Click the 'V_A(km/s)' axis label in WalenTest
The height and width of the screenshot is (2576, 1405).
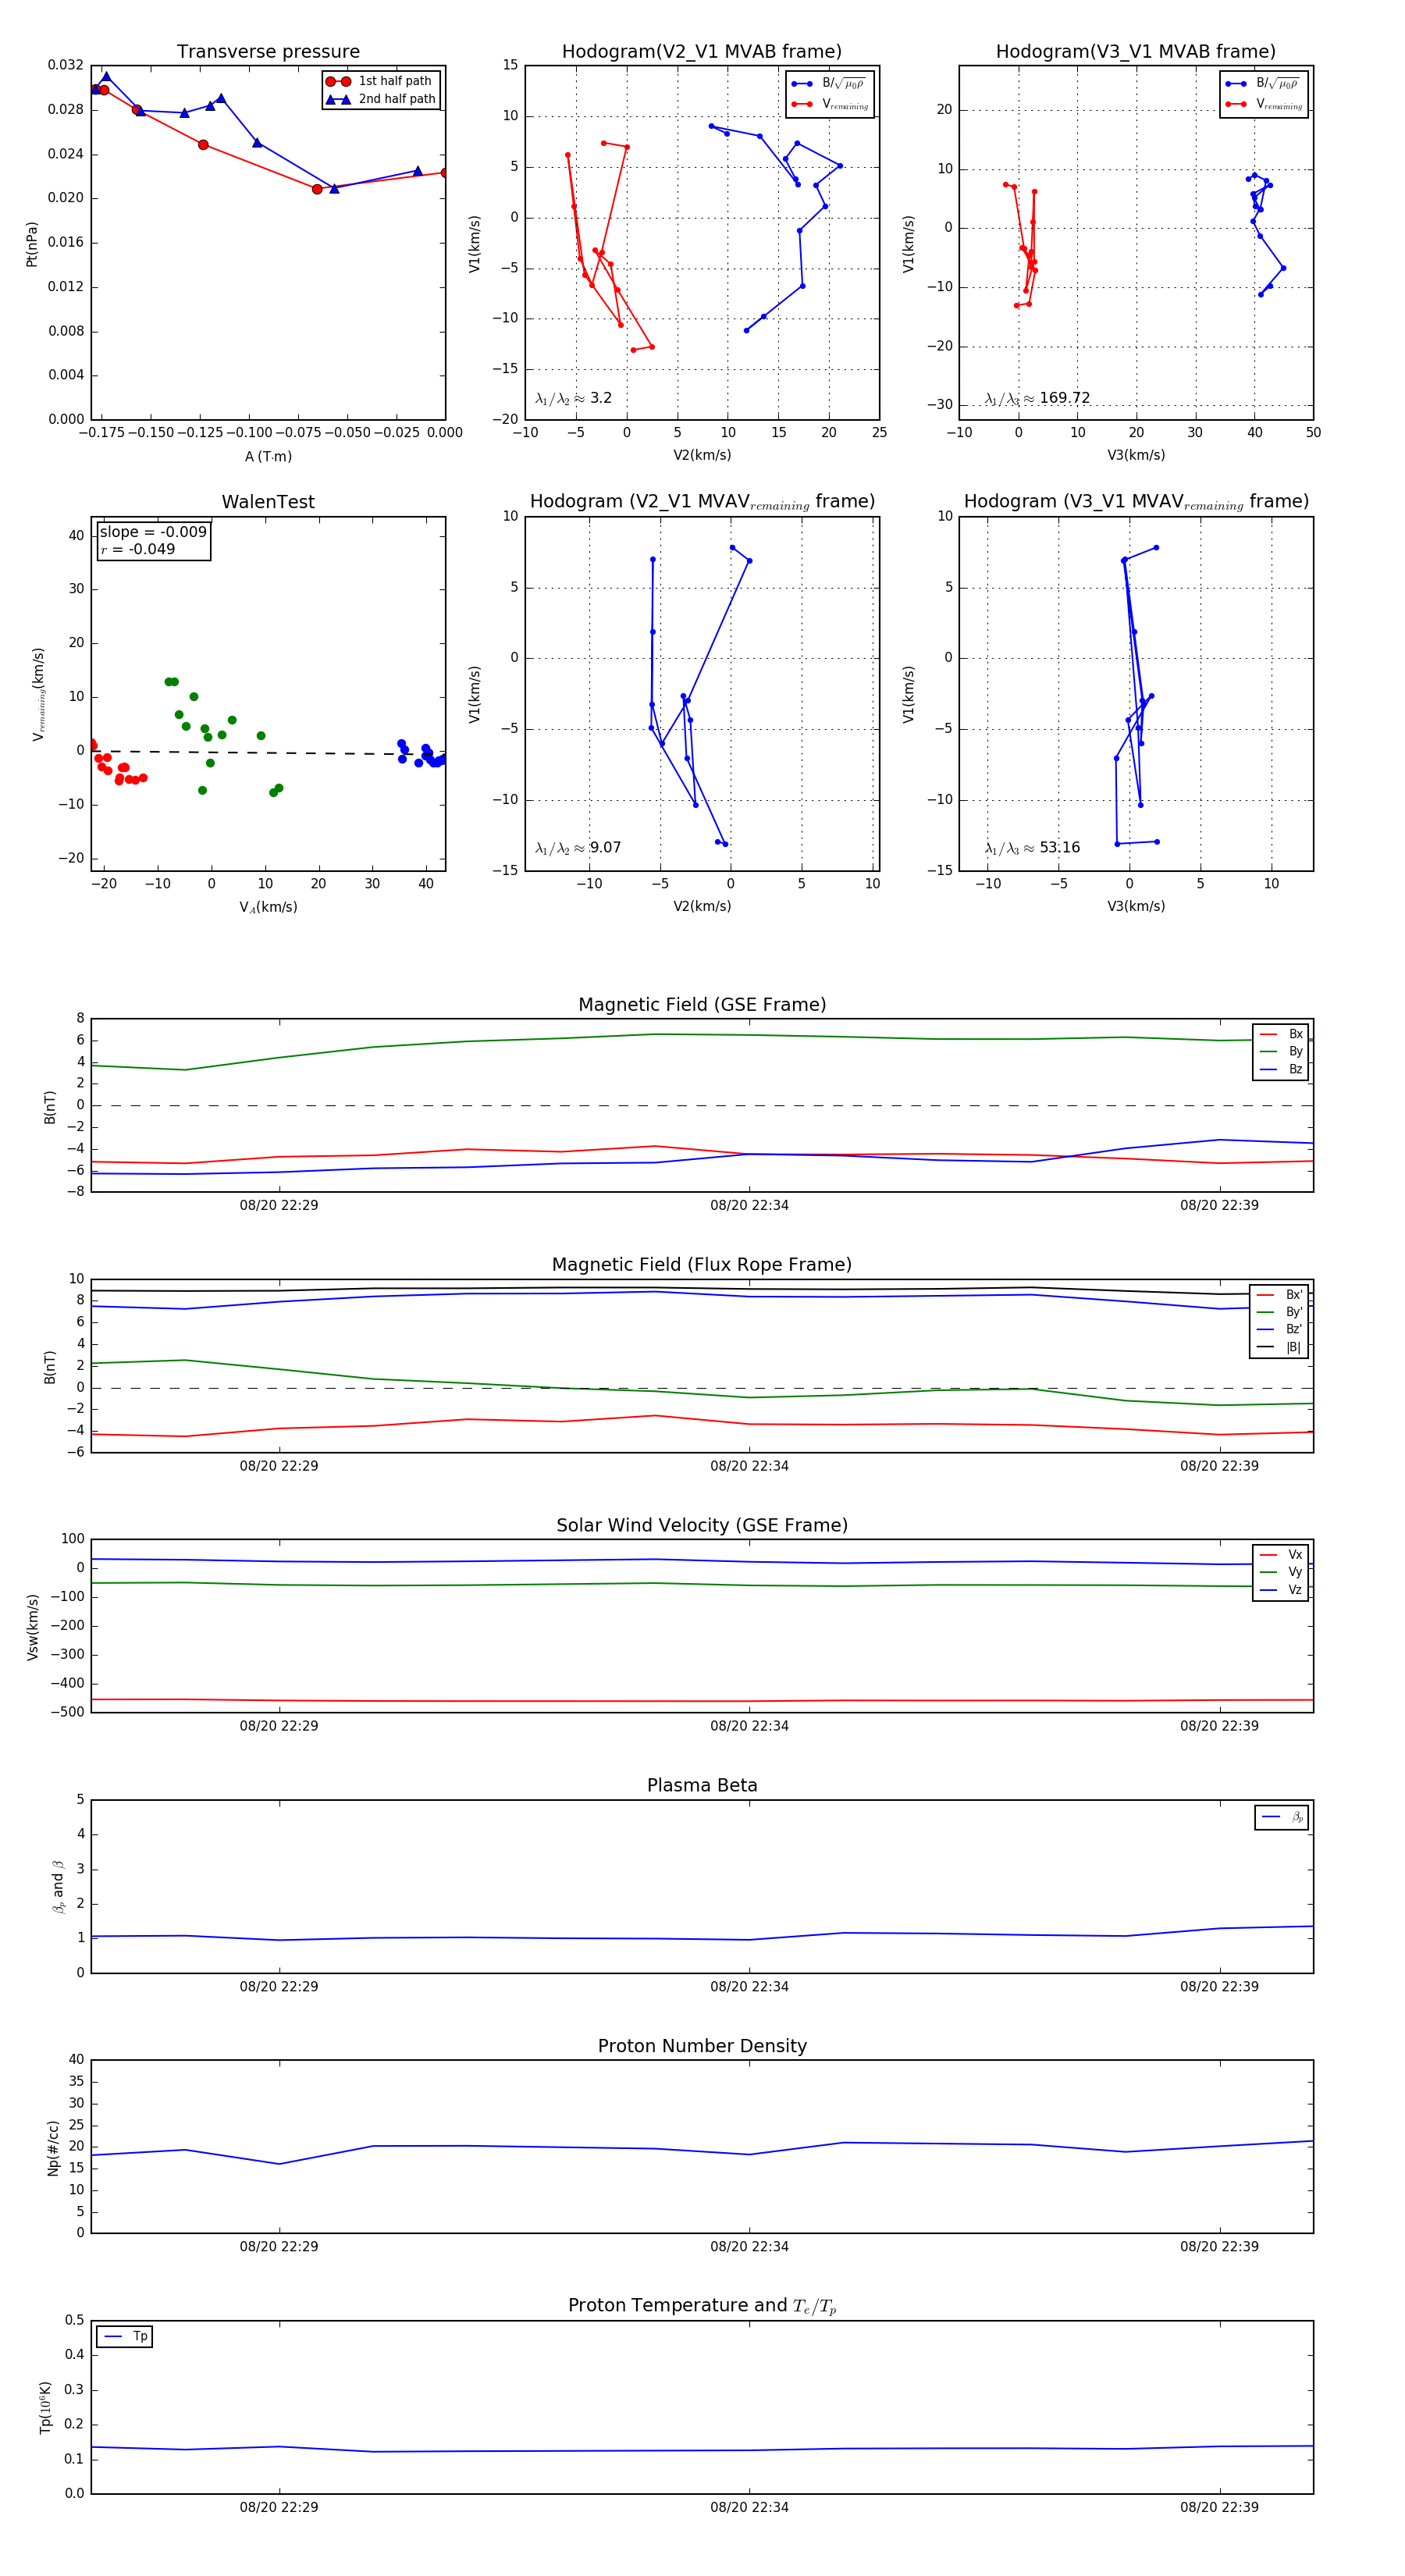coord(268,907)
